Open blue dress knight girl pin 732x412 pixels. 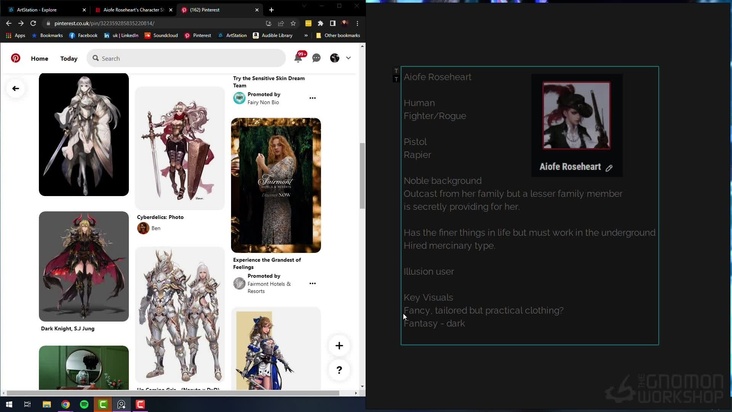click(276, 349)
